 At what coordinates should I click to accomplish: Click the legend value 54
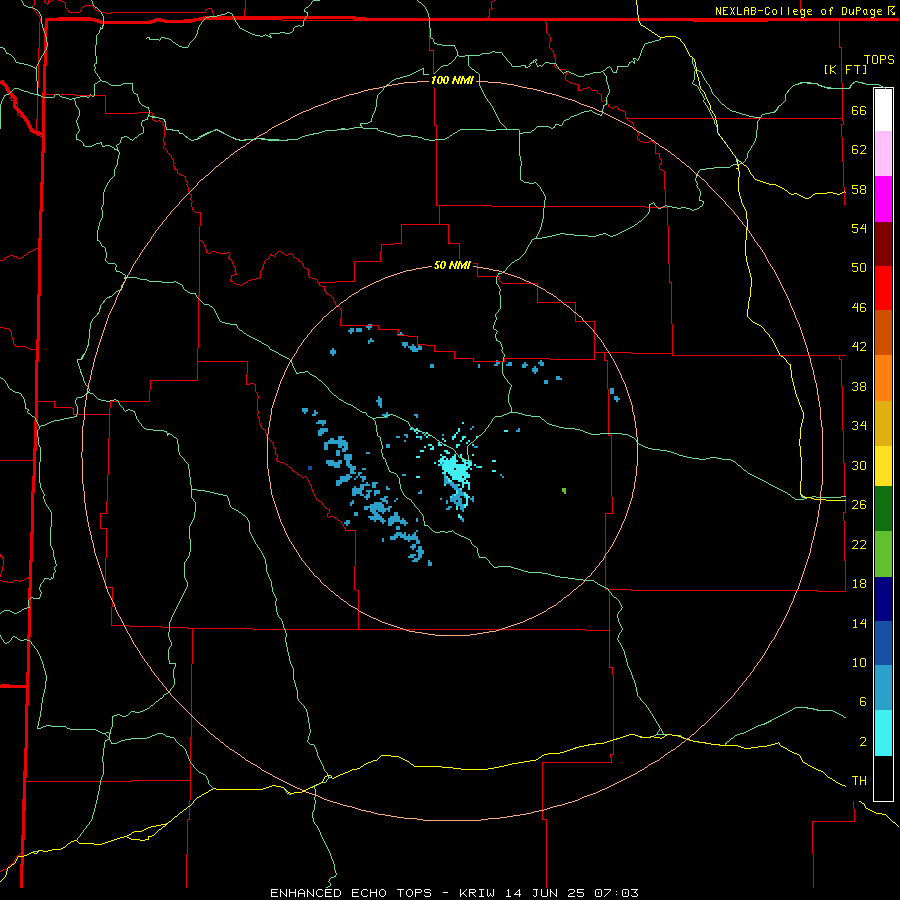pos(859,228)
